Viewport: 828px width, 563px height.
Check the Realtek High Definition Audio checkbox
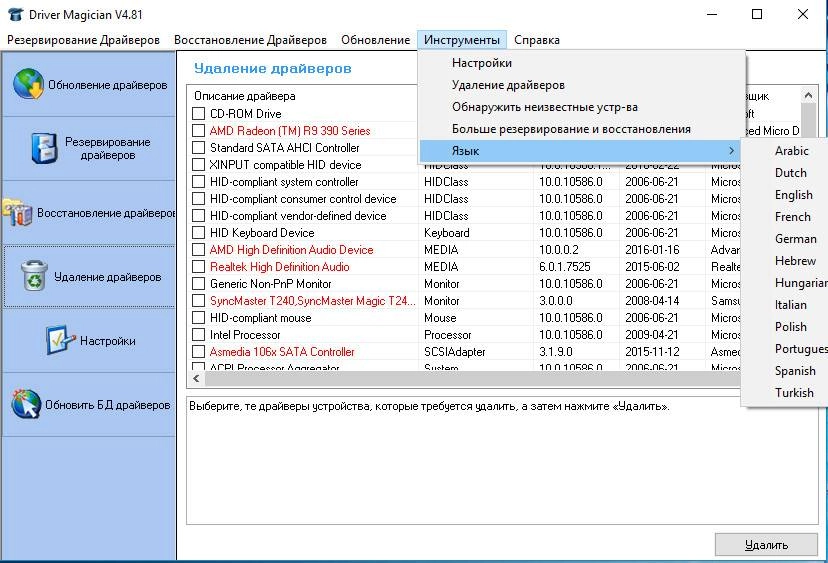[x=199, y=267]
